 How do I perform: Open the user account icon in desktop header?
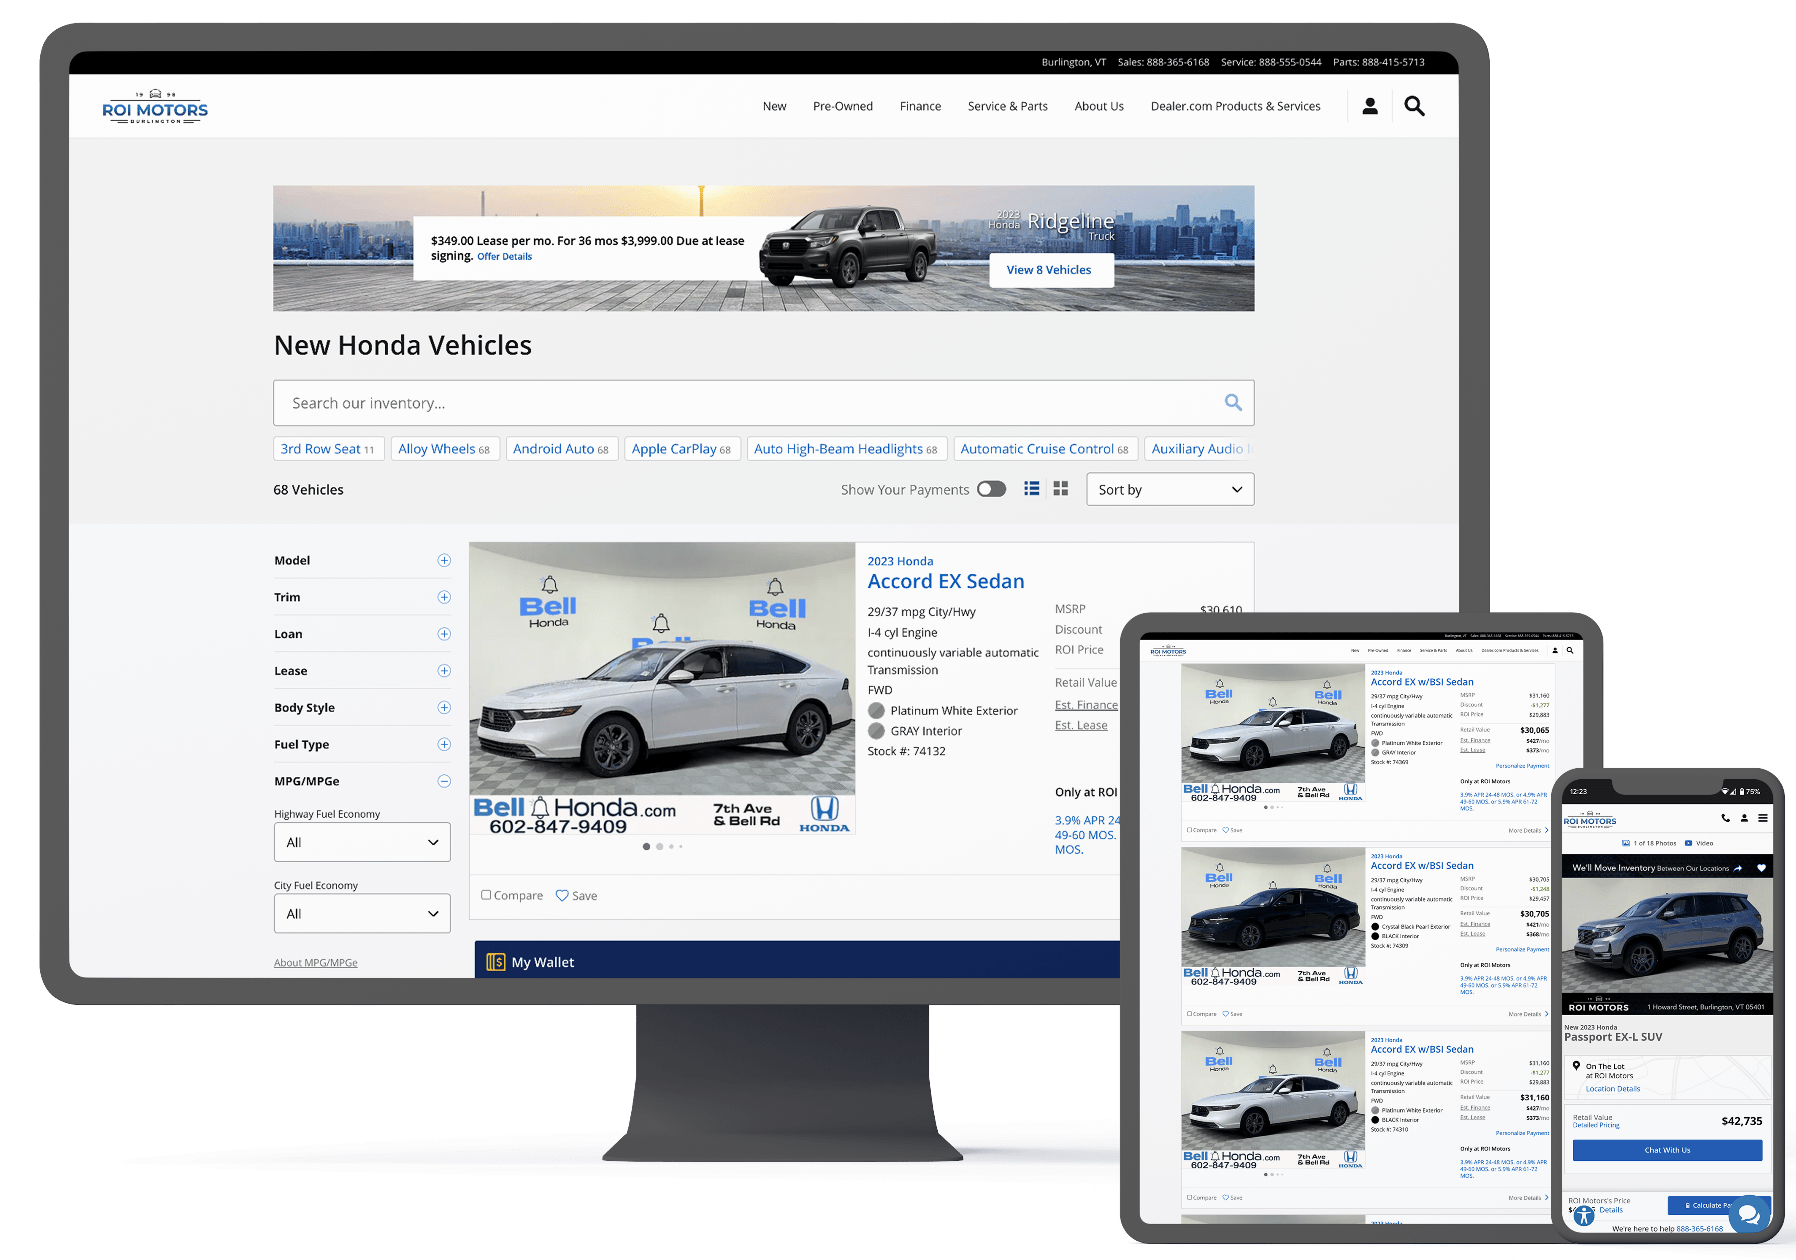click(x=1370, y=106)
